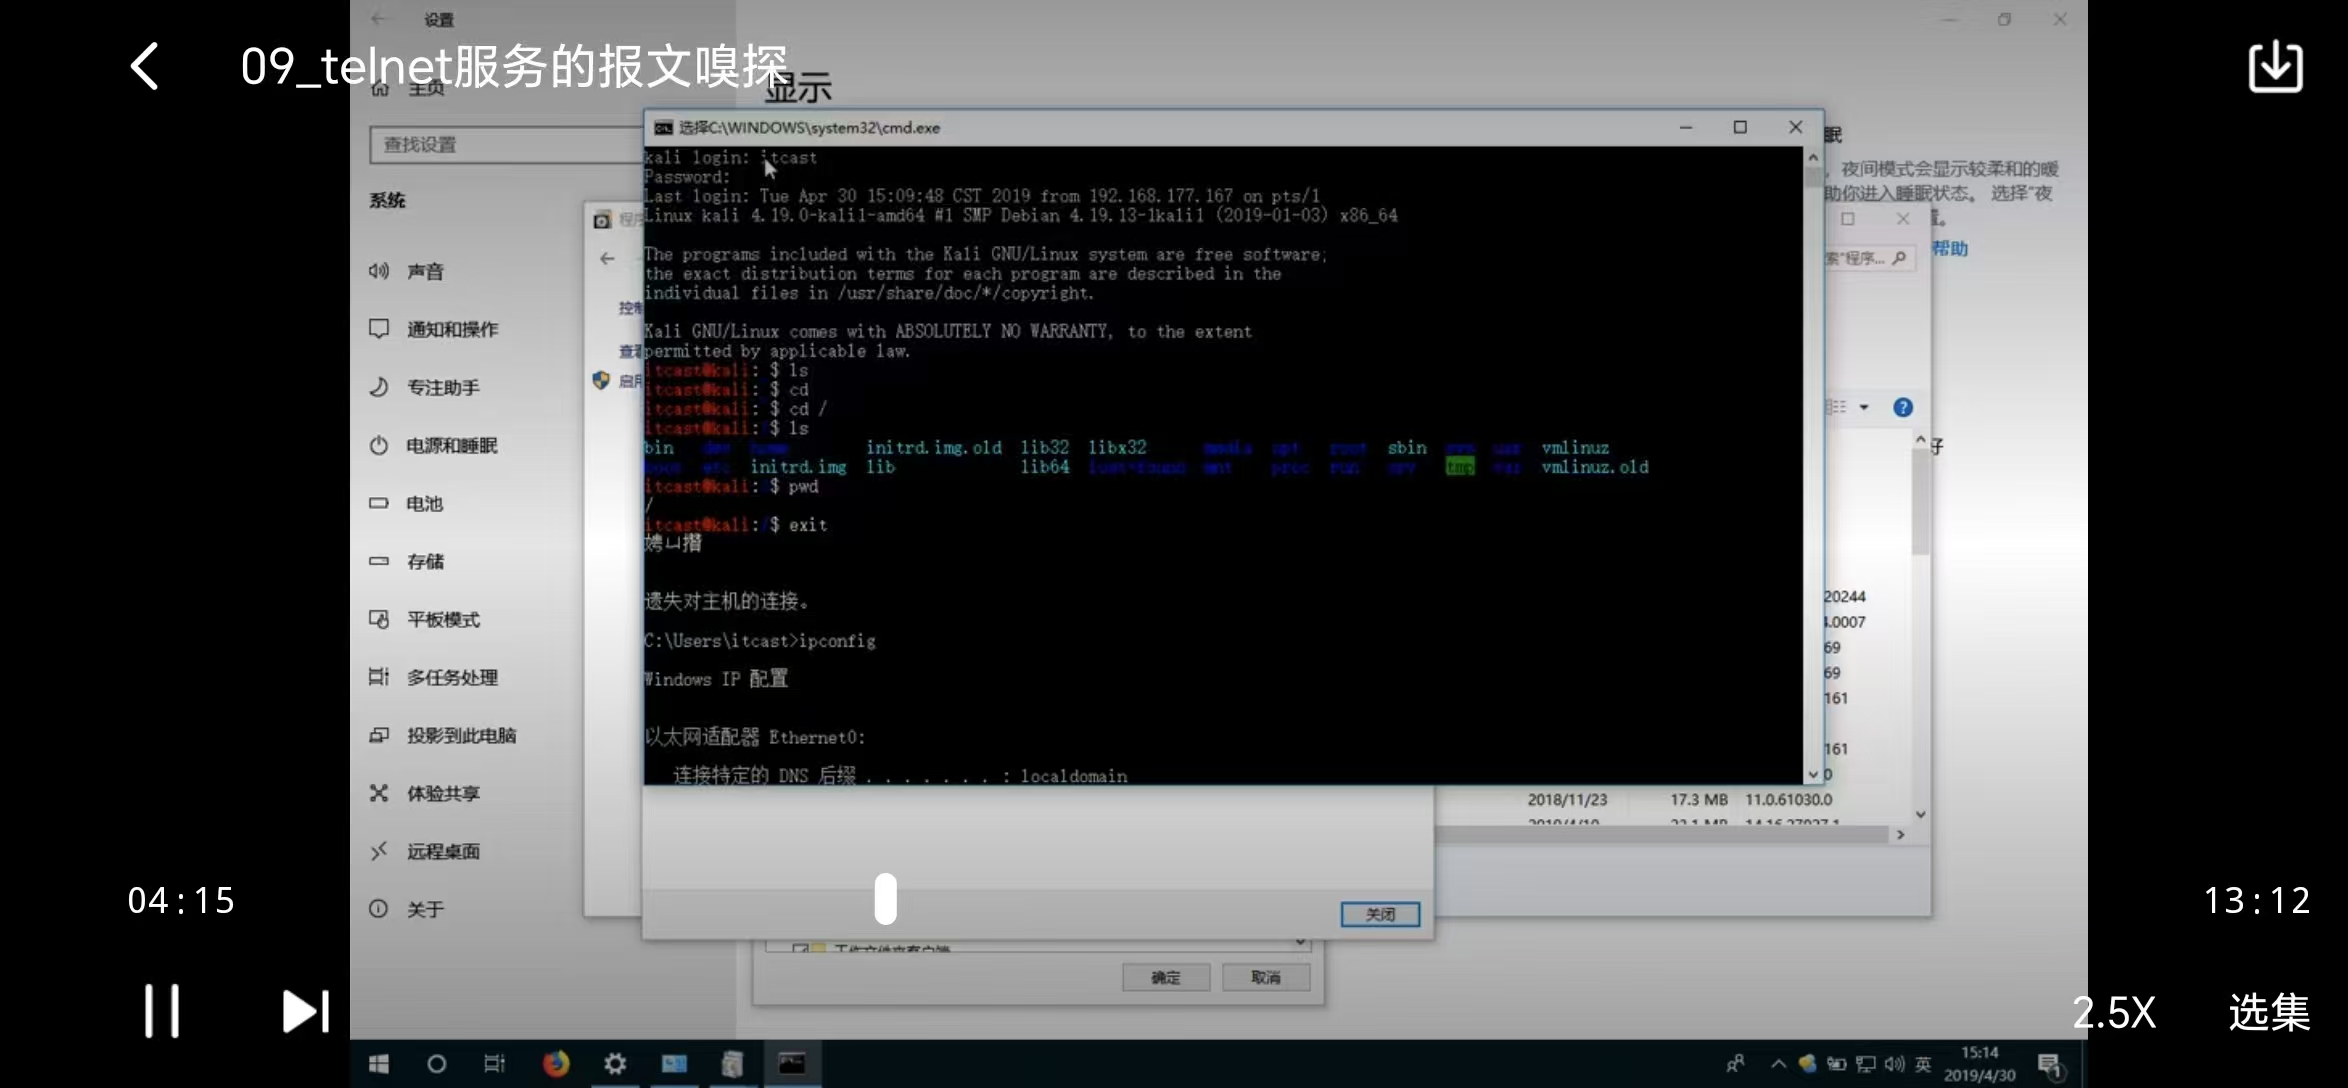The image size is (2348, 1088).
Task: Click the Settings window back arrow
Action: [378, 19]
